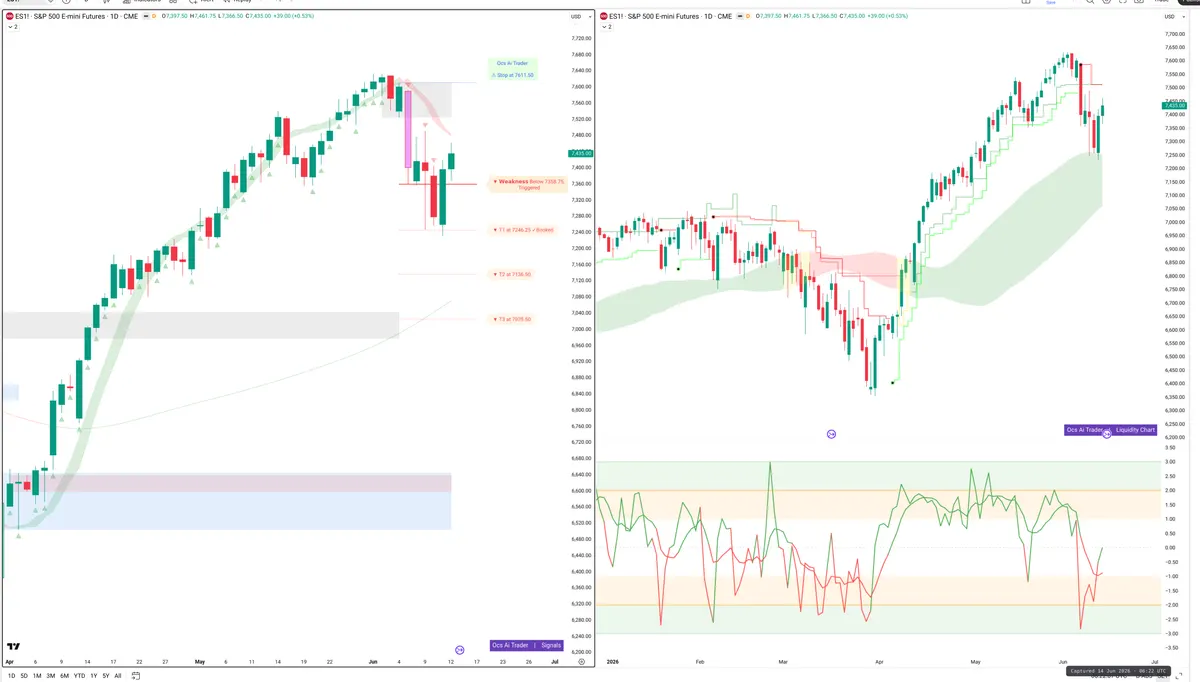Click the 7,720.00 price scale label in left chart
The image size is (1200, 682).
coord(580,38)
